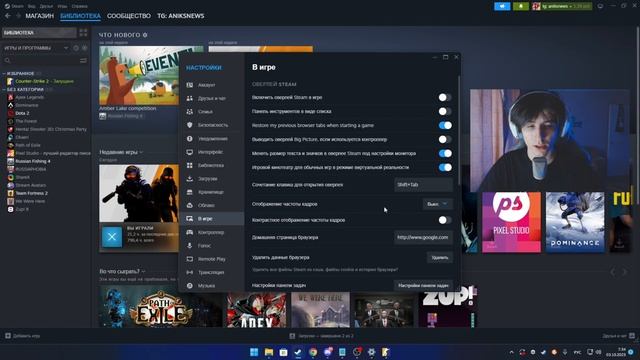
Task: Open the Уведомления settings section
Action: point(211,138)
